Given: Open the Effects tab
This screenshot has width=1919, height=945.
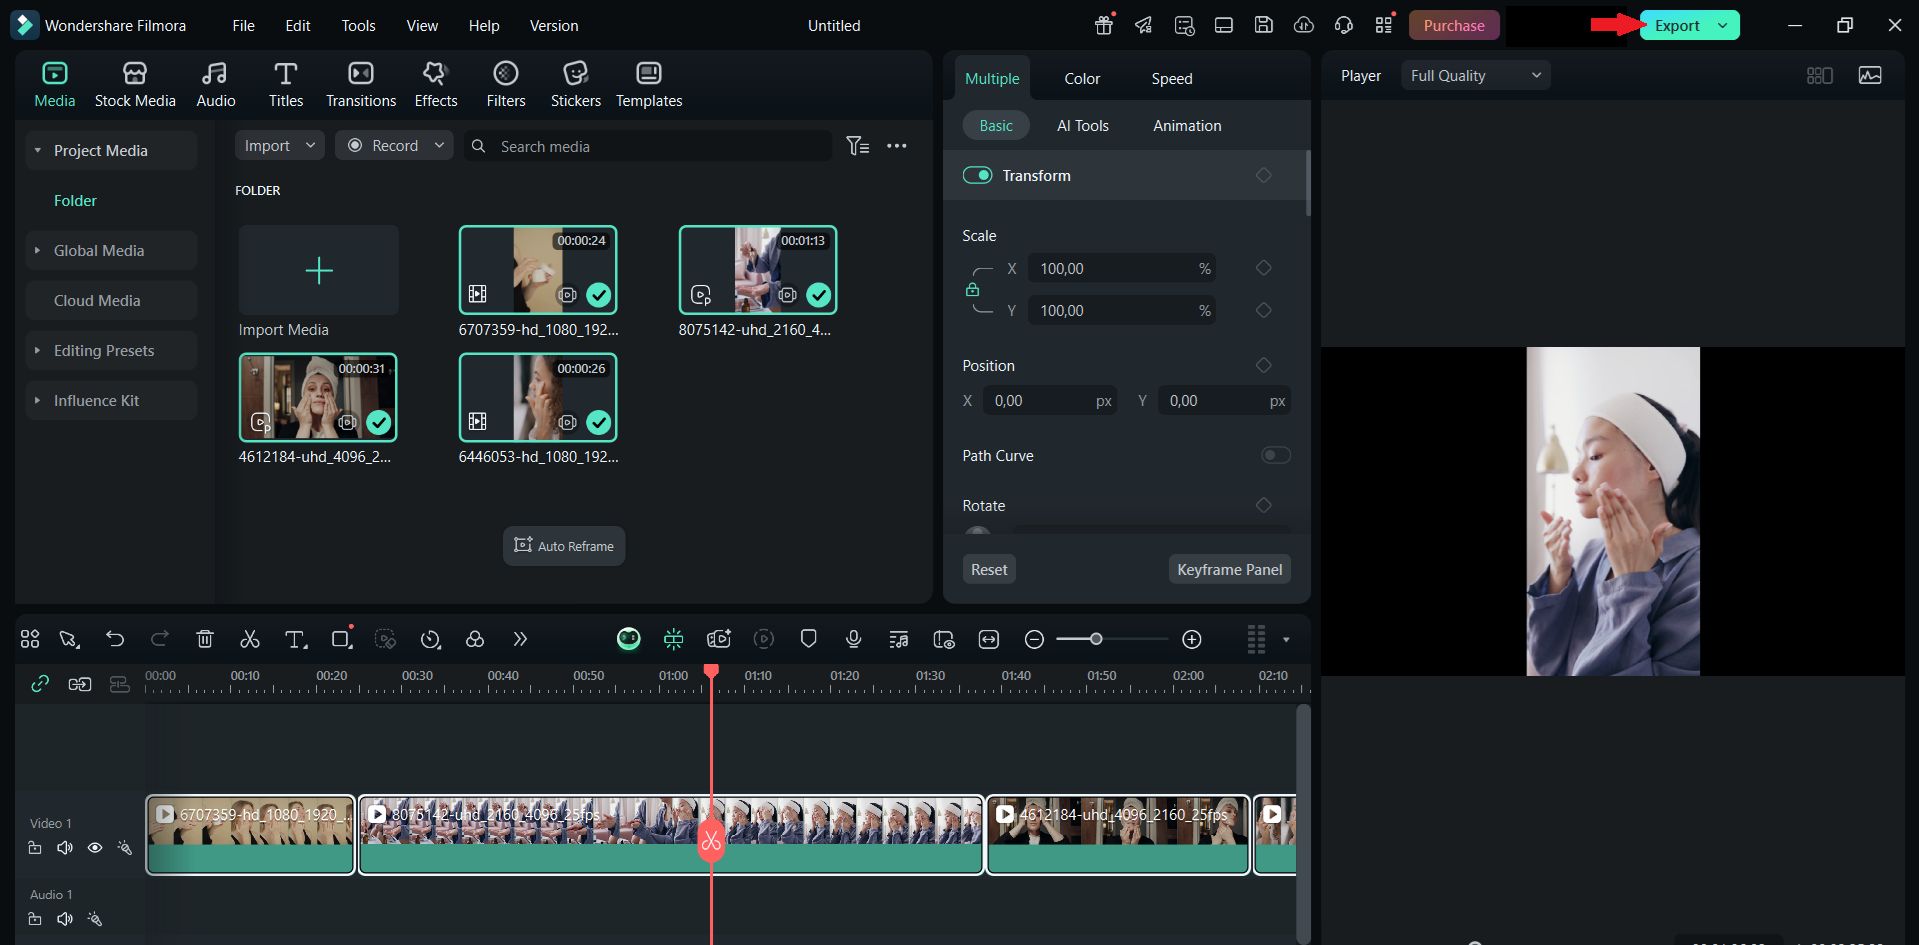Looking at the screenshot, I should (436, 84).
